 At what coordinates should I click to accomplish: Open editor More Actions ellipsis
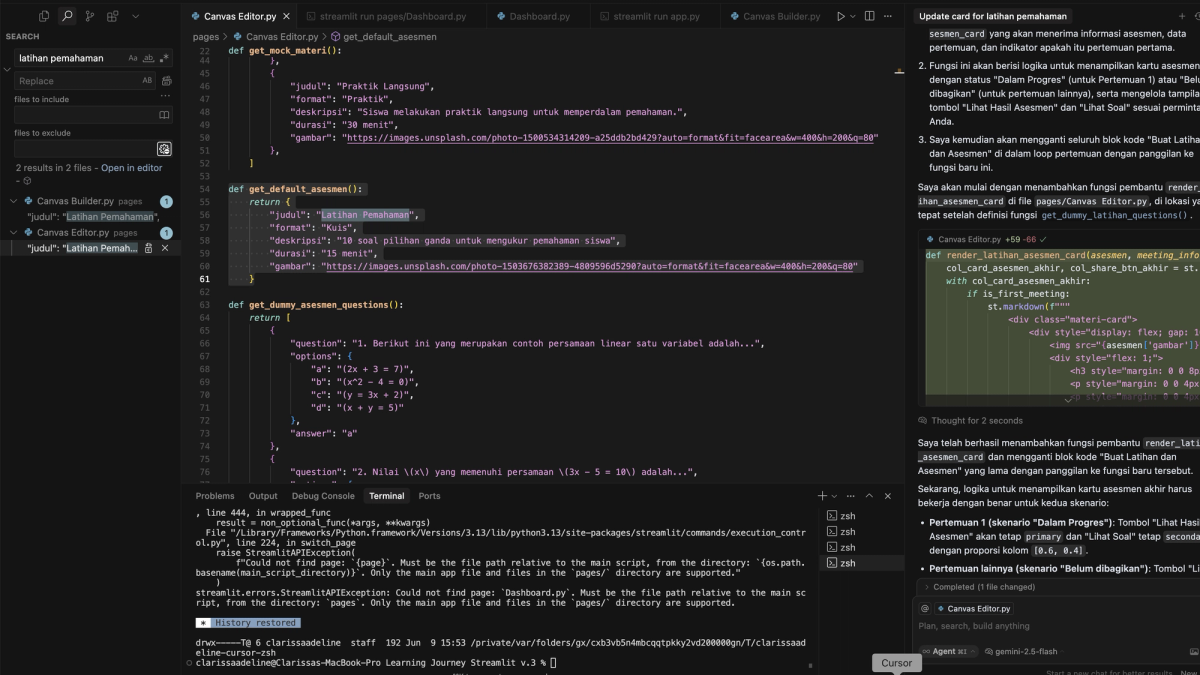[x=890, y=16]
